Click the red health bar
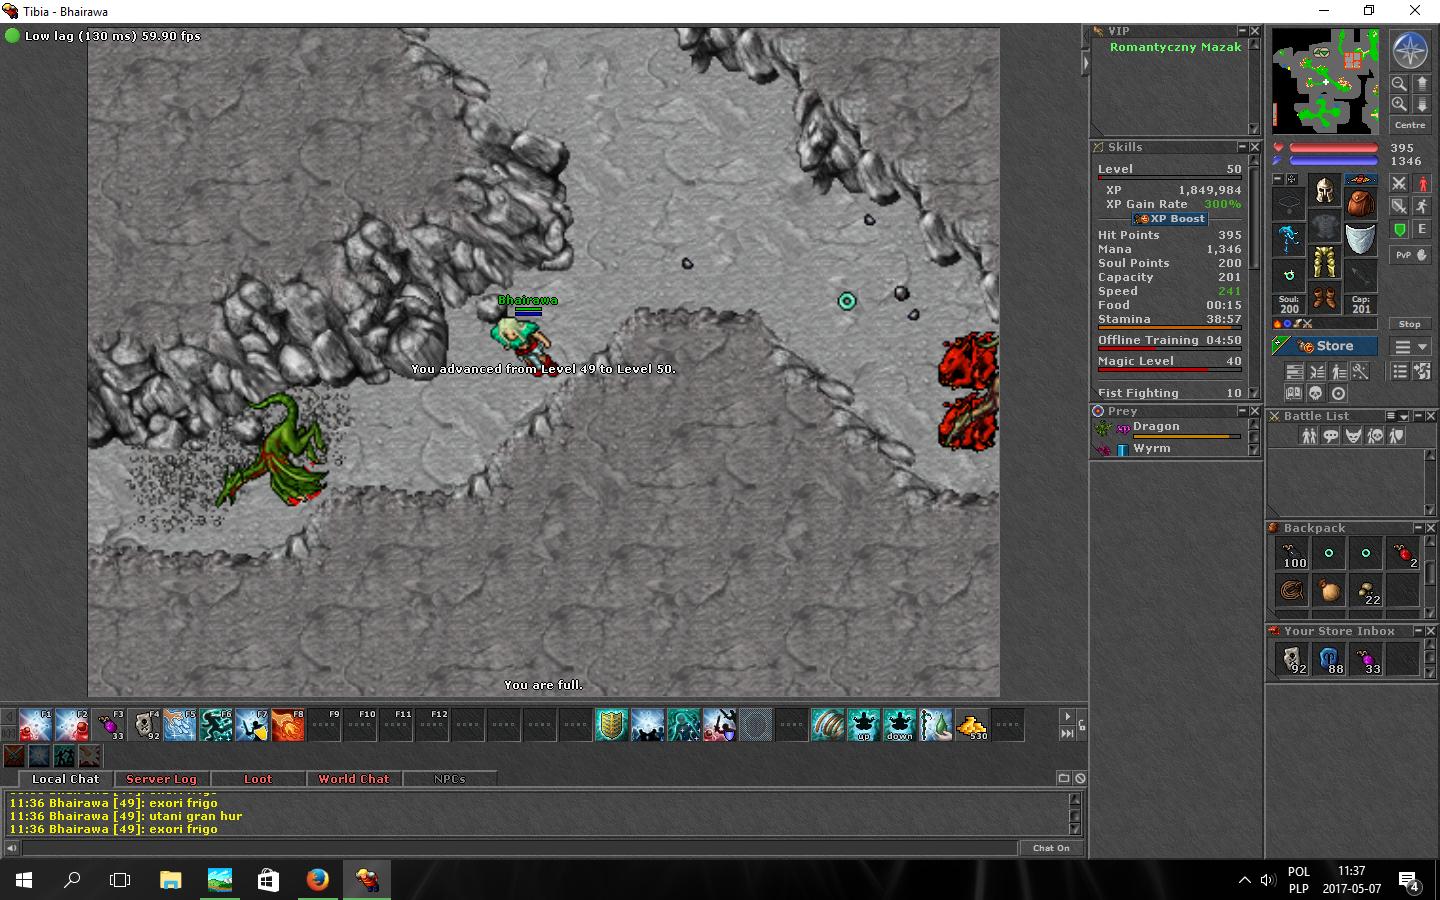Viewport: 1440px width, 900px height. click(x=1334, y=148)
